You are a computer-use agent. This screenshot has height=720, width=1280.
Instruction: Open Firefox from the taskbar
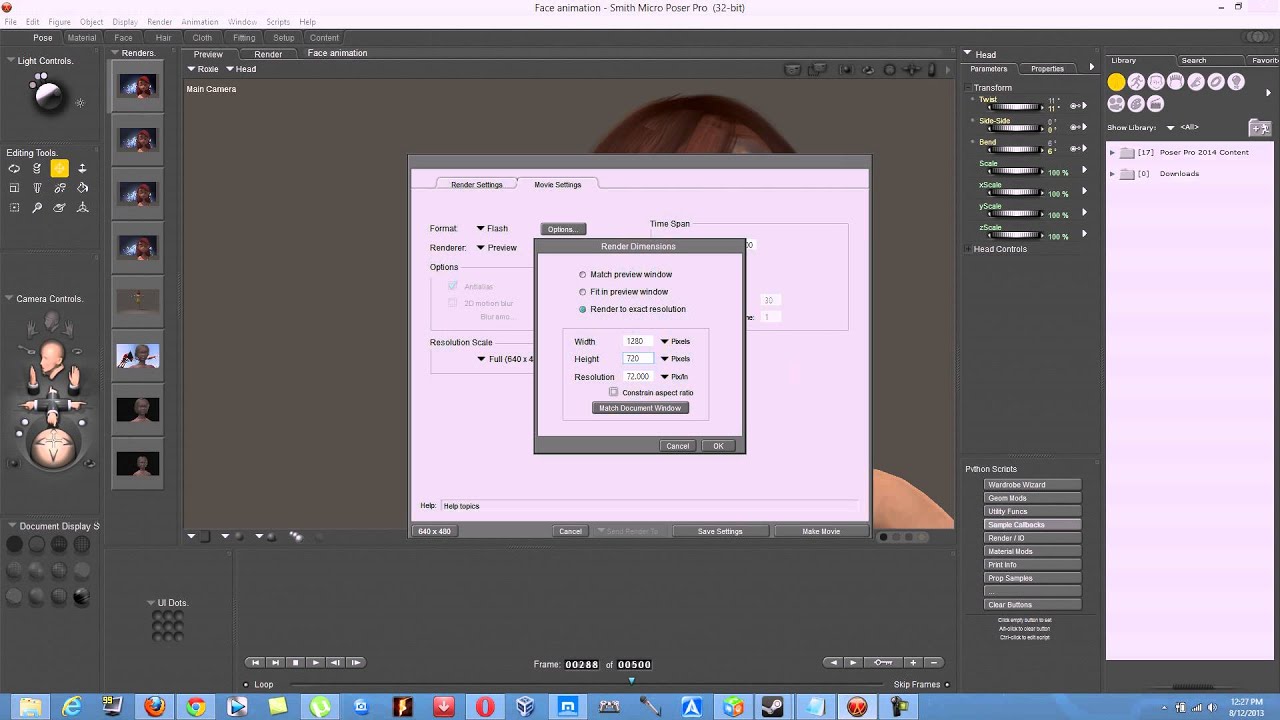(154, 707)
